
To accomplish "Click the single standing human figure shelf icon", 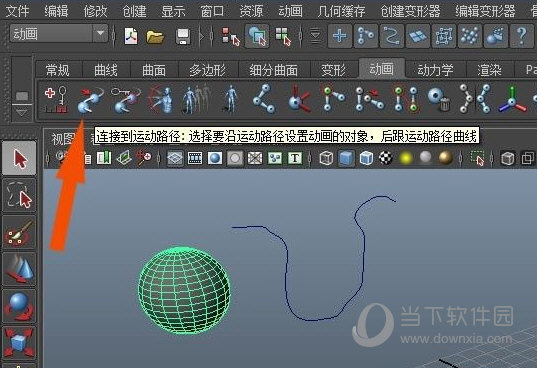I will [231, 99].
